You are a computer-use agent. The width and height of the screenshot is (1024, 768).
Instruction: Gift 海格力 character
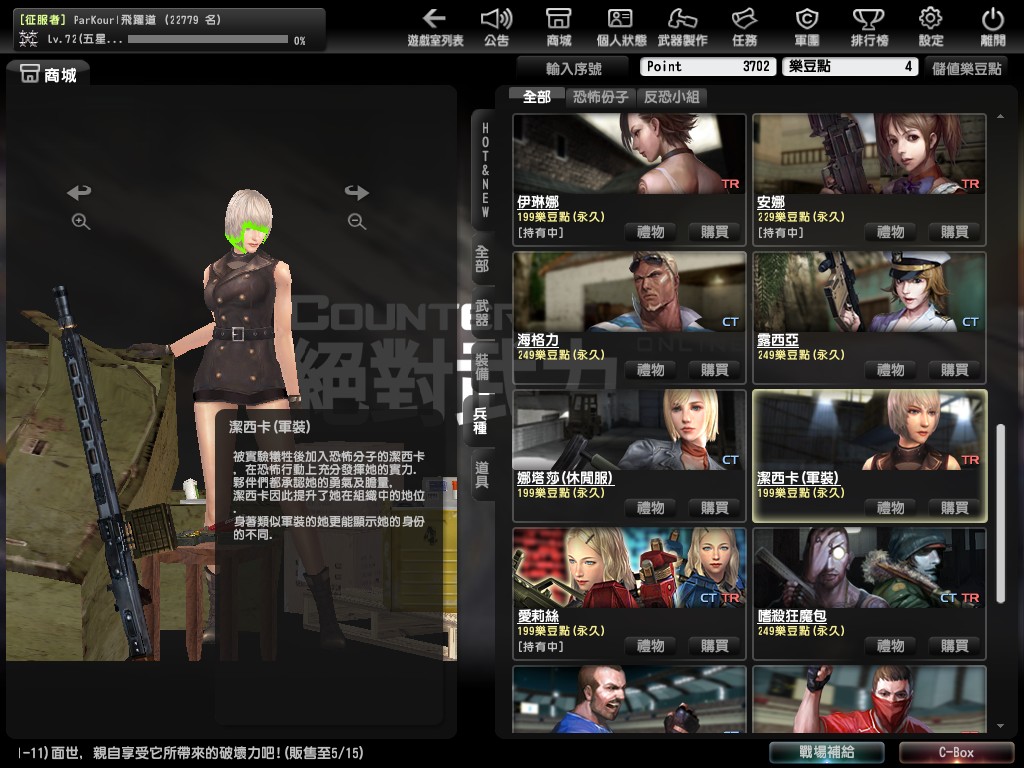click(650, 370)
